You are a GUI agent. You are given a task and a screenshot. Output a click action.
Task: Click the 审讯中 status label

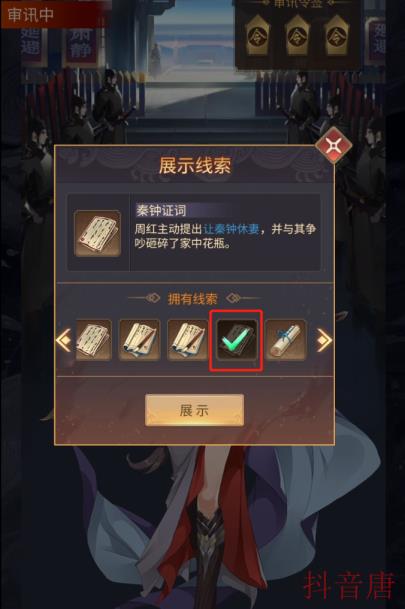pyautogui.click(x=31, y=15)
